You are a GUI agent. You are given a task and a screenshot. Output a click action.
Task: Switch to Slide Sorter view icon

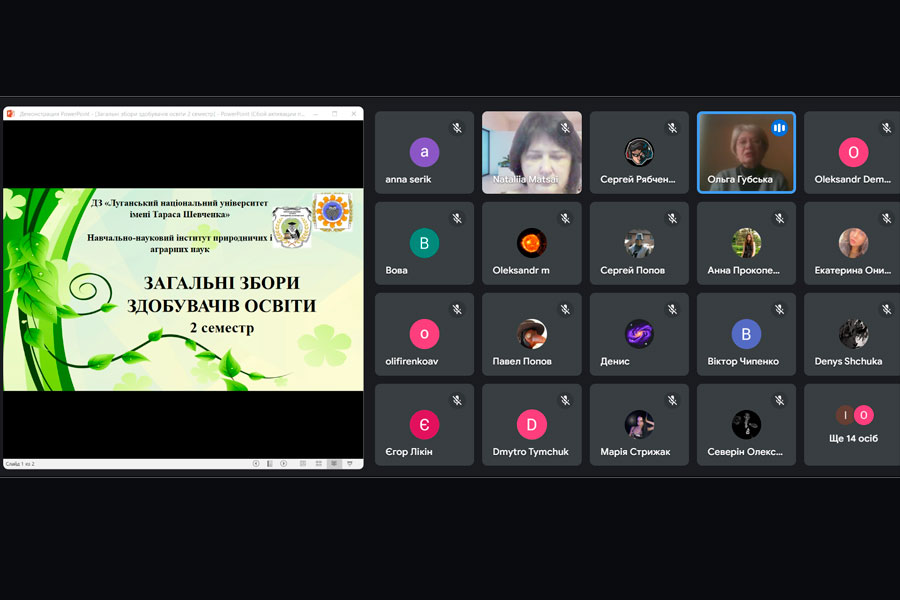click(x=319, y=463)
